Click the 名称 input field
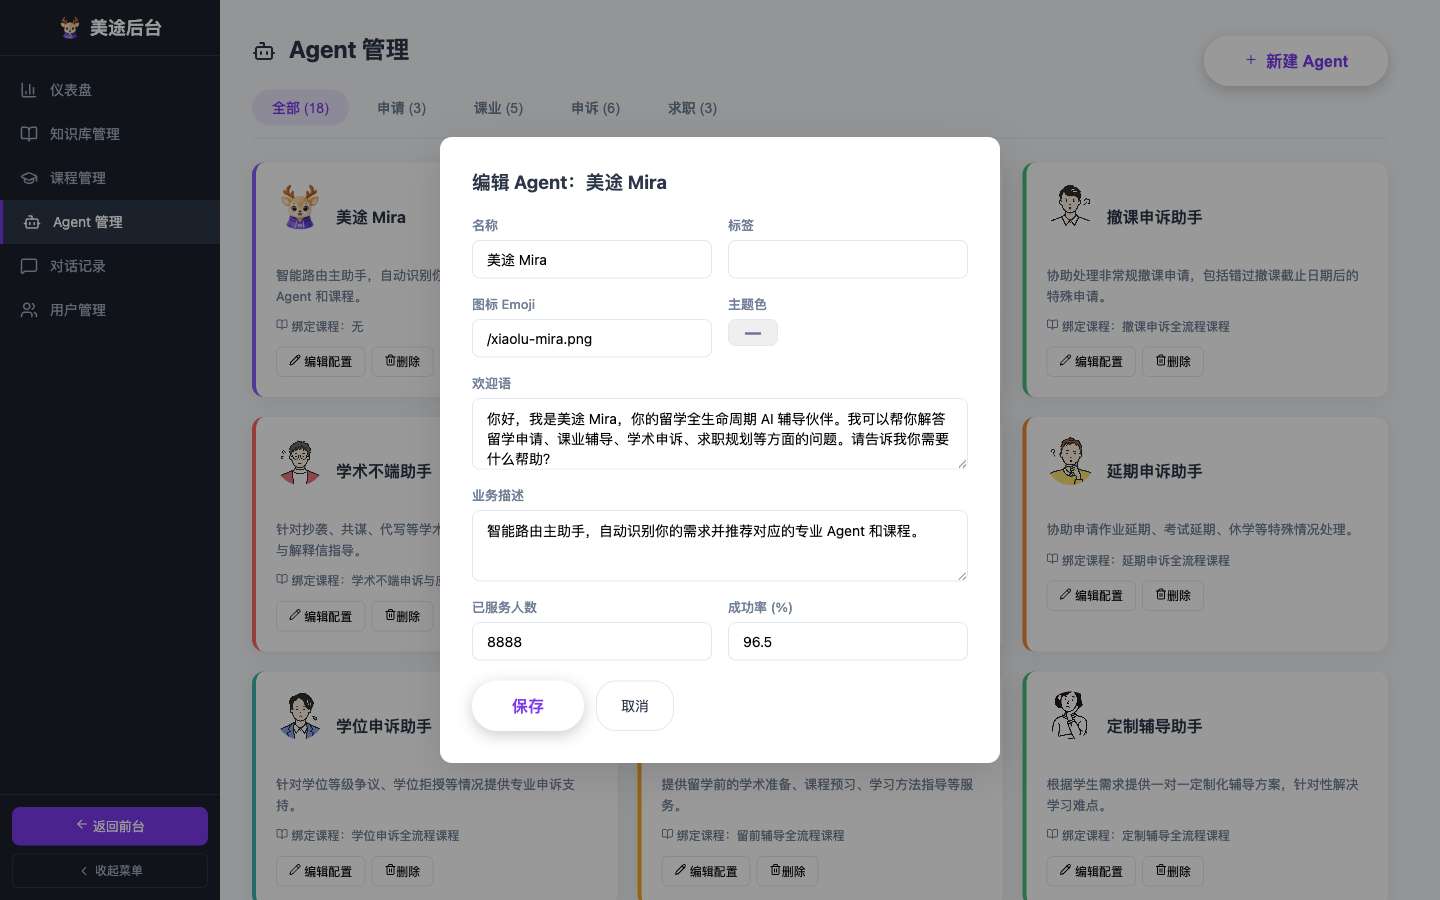The width and height of the screenshot is (1440, 900). (x=592, y=259)
